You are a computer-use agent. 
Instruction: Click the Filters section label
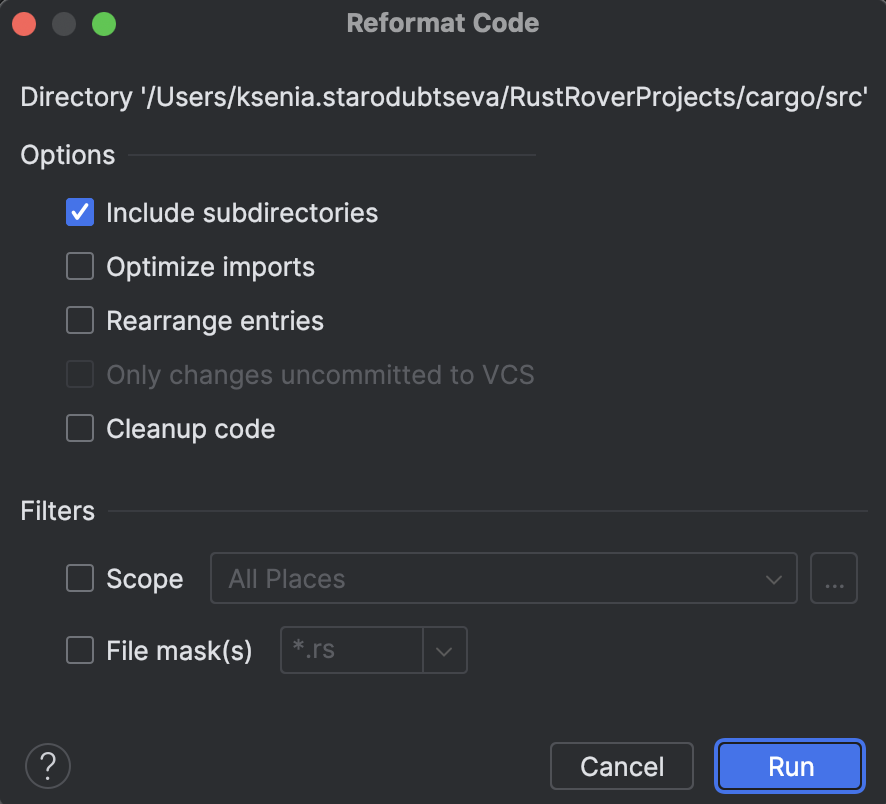tap(57, 511)
